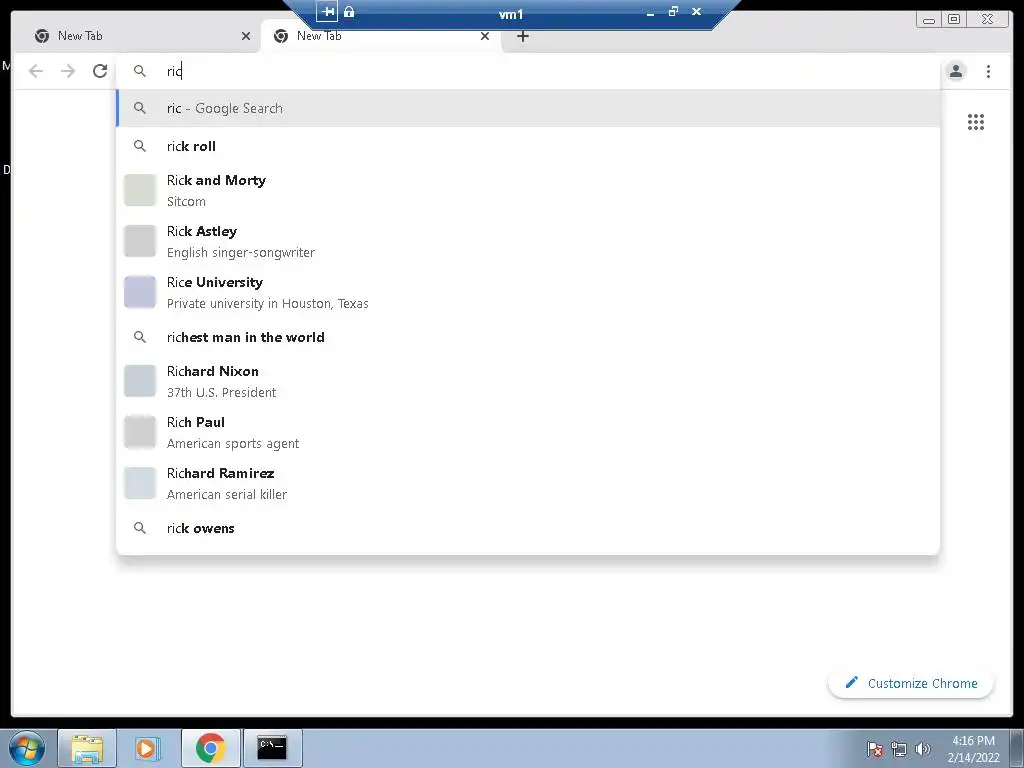The height and width of the screenshot is (768, 1024).
Task: Click the volume speaker tray icon
Action: 922,749
